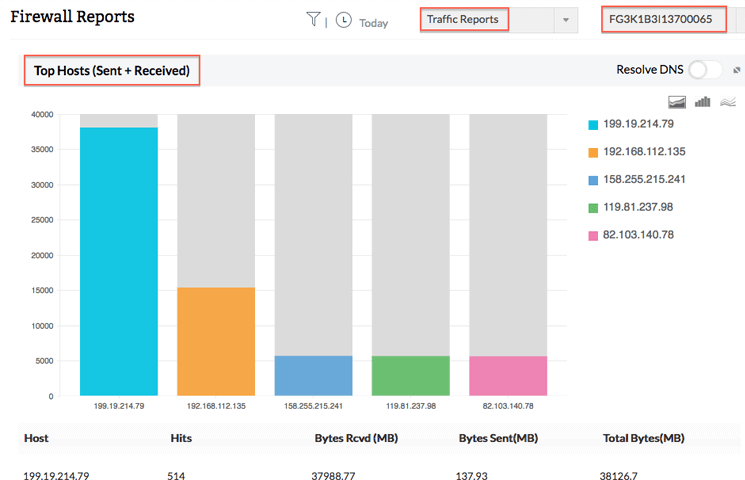Click Hits value 514

(x=176, y=475)
